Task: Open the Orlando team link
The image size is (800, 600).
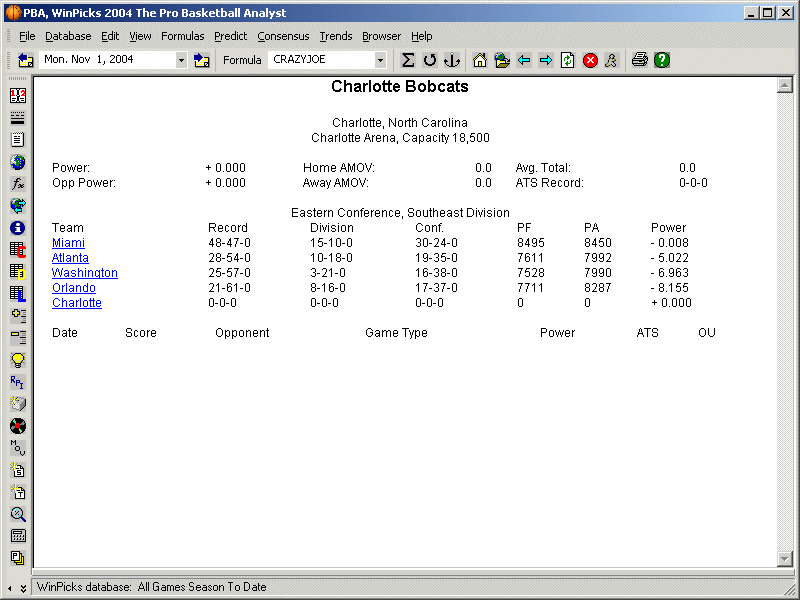Action: coord(74,288)
